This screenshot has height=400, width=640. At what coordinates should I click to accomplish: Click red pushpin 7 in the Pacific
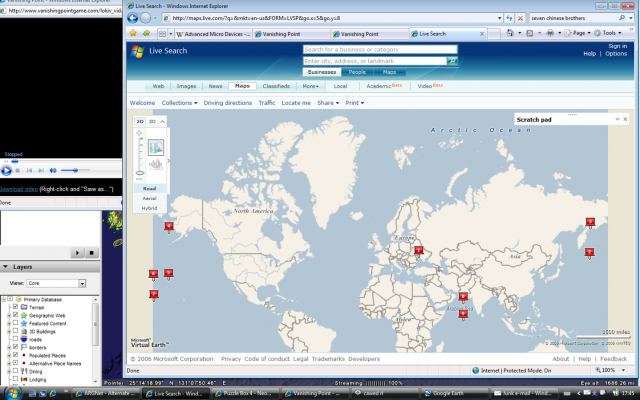pos(153,295)
